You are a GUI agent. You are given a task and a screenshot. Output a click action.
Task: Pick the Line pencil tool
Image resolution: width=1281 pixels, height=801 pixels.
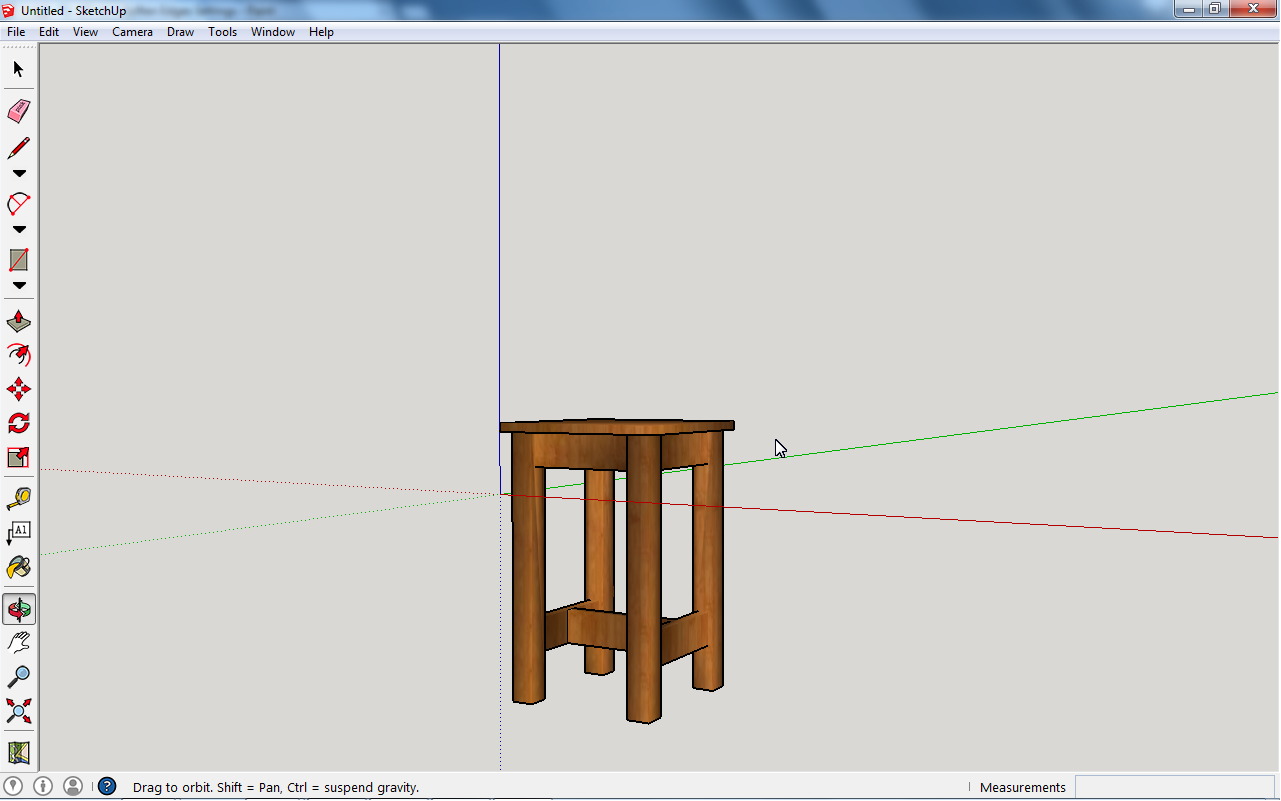[x=18, y=147]
